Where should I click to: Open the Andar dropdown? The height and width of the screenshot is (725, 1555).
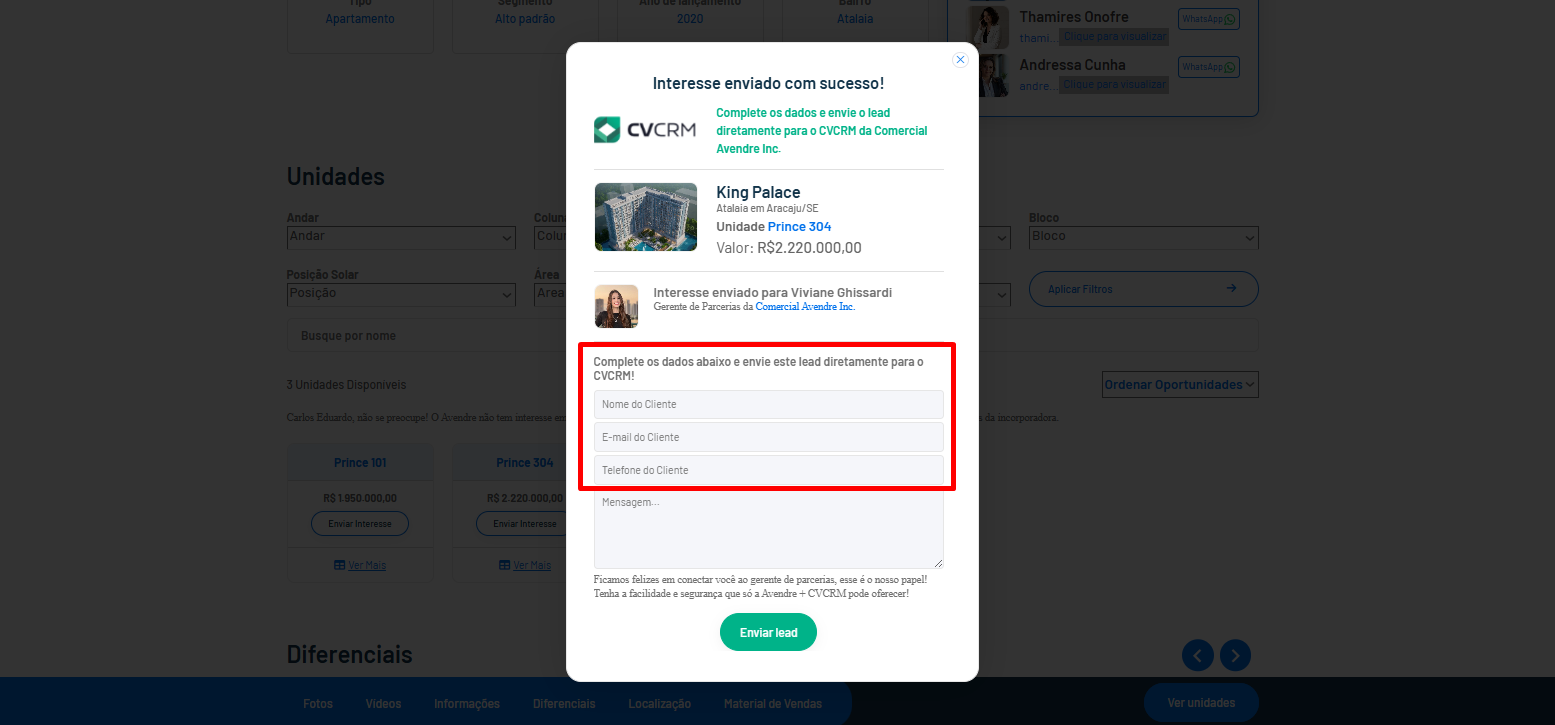point(401,237)
